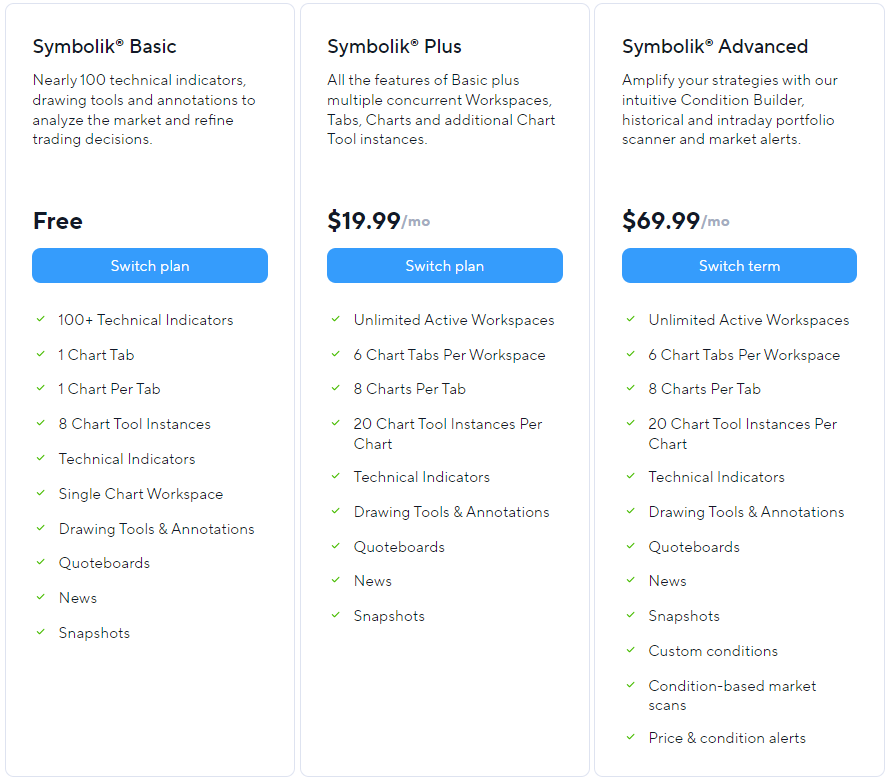
Task: Click the $69.99/mo price label
Action: point(676,220)
